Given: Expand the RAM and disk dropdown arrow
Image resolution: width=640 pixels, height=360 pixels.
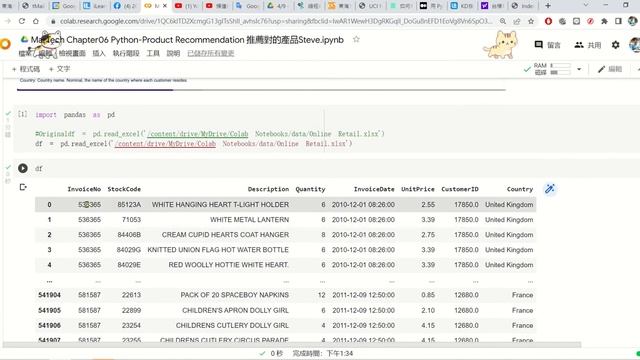Looking at the screenshot, I should tap(579, 69).
